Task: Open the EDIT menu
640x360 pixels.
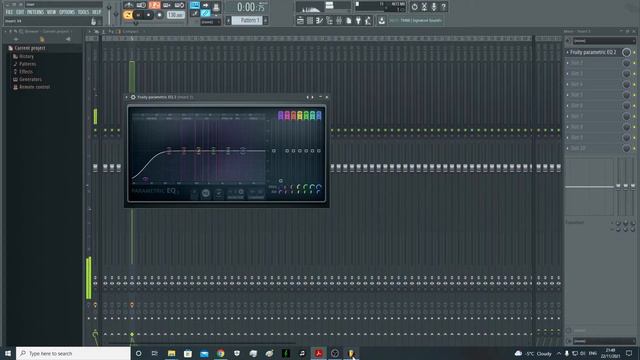Action: pyautogui.click(x=20, y=12)
